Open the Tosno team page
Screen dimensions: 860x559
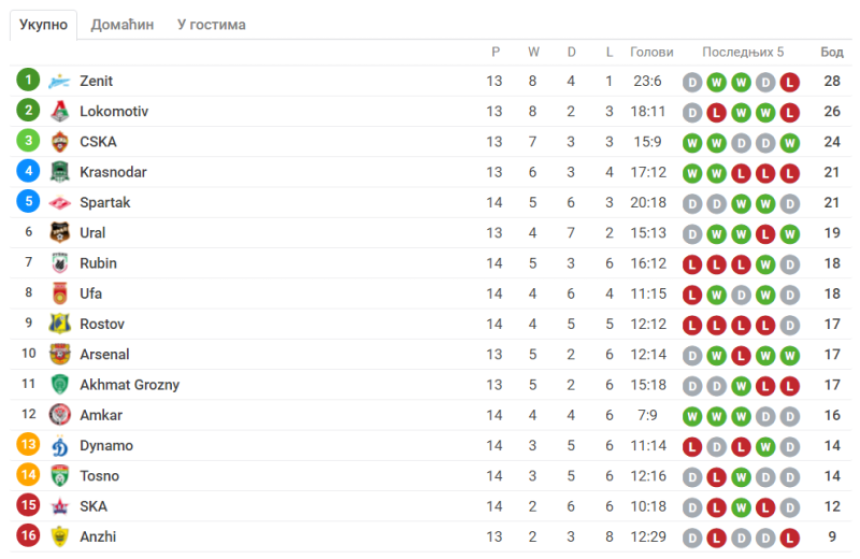(99, 476)
